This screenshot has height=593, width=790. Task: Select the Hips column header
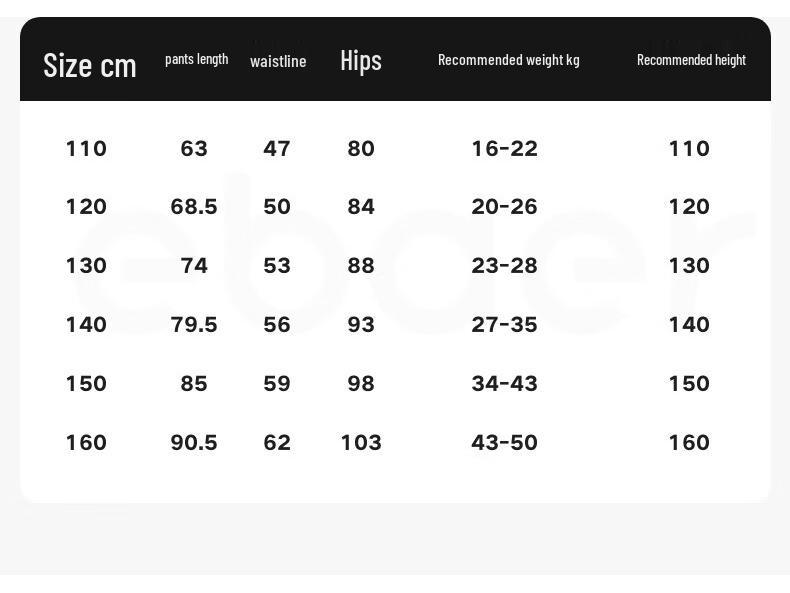(x=361, y=61)
